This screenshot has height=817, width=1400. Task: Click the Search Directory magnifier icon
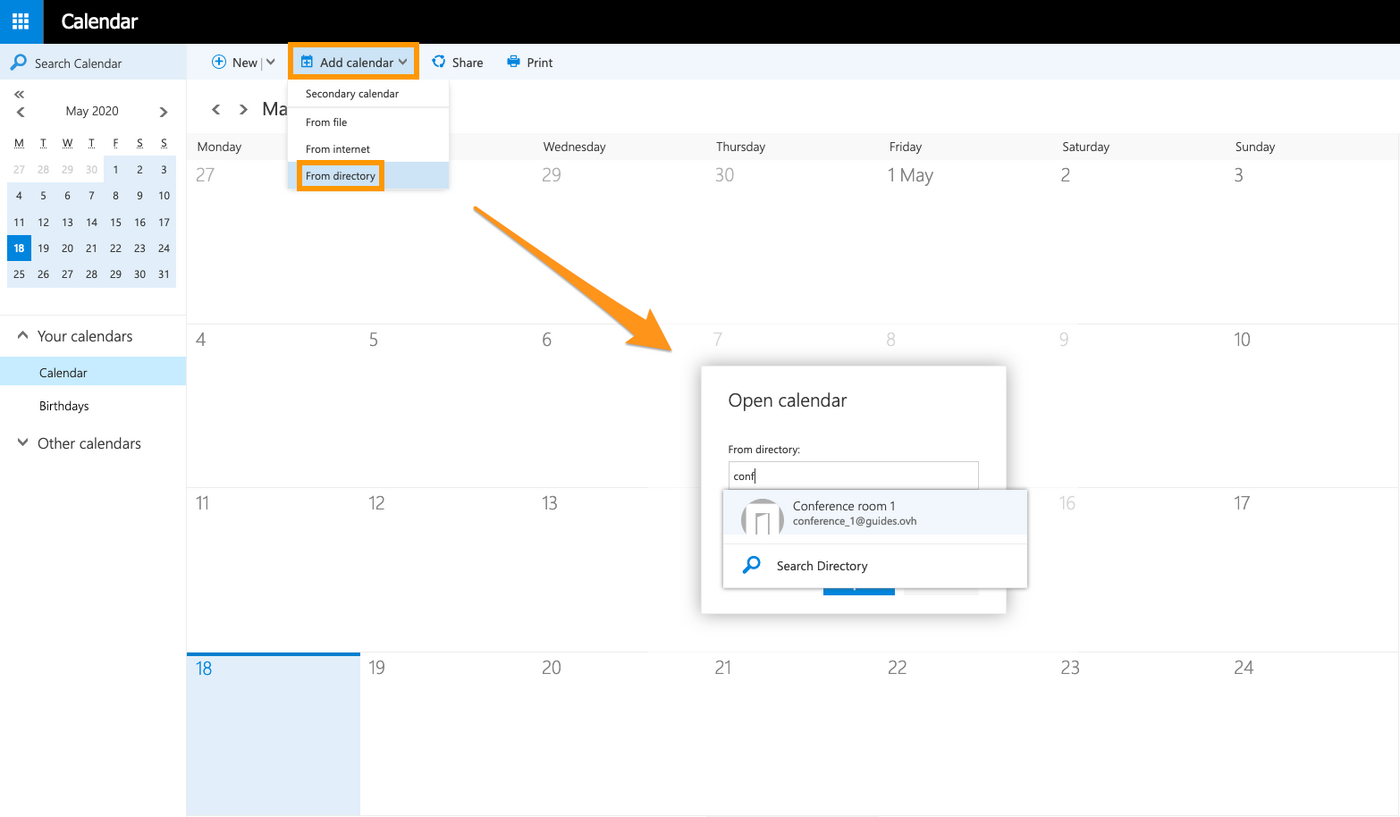click(752, 565)
